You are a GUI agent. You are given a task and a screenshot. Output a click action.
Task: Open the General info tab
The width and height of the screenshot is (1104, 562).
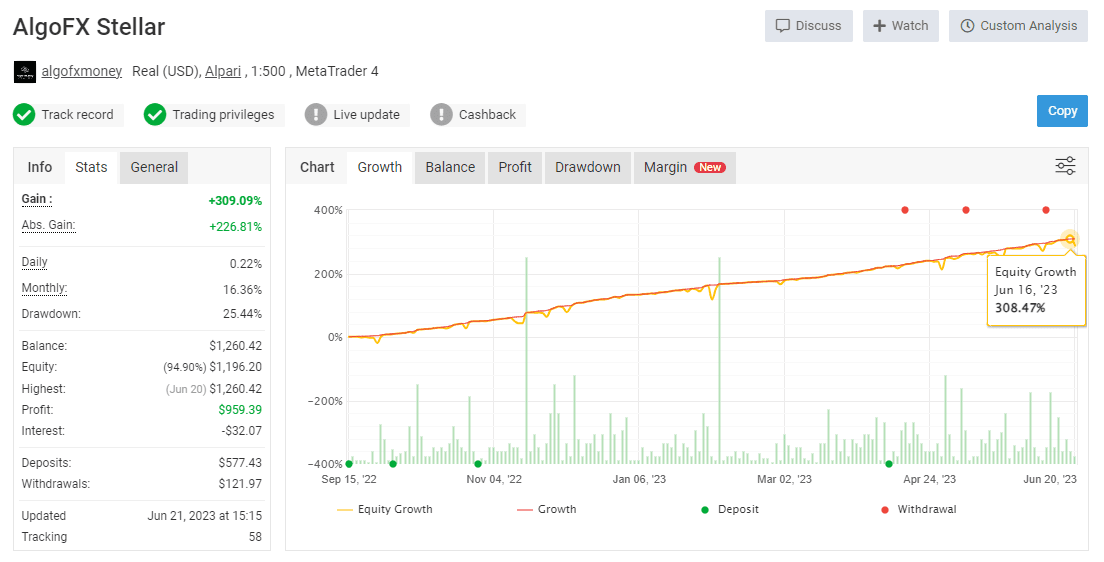(x=154, y=168)
